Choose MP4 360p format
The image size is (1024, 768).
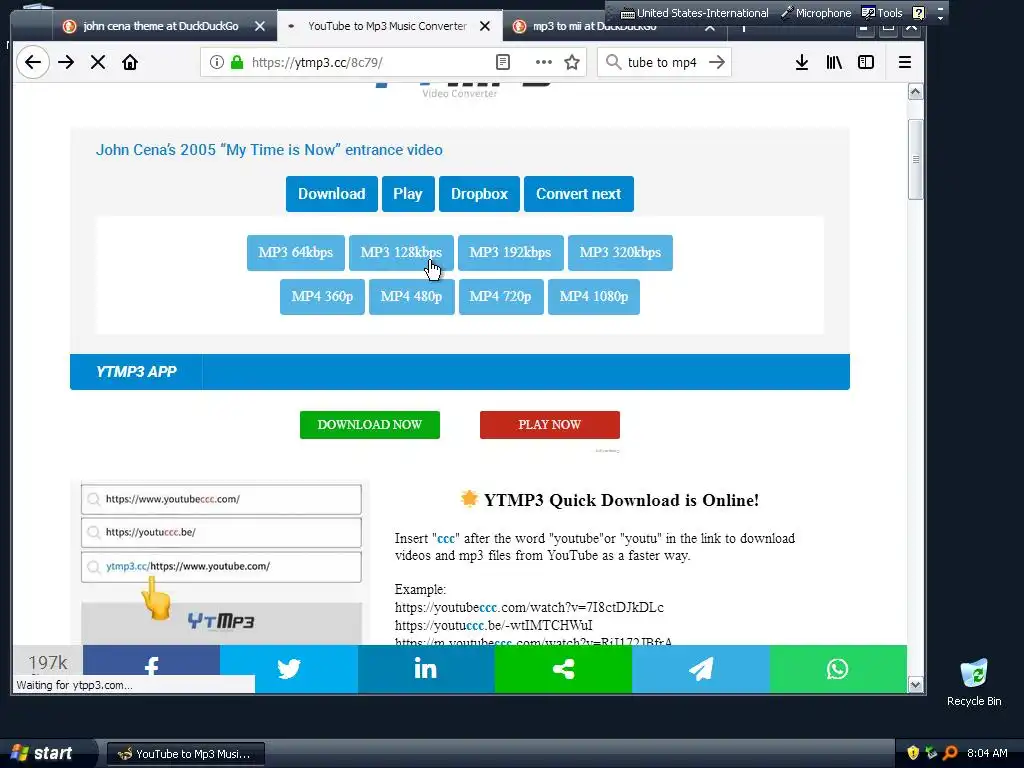(x=323, y=296)
